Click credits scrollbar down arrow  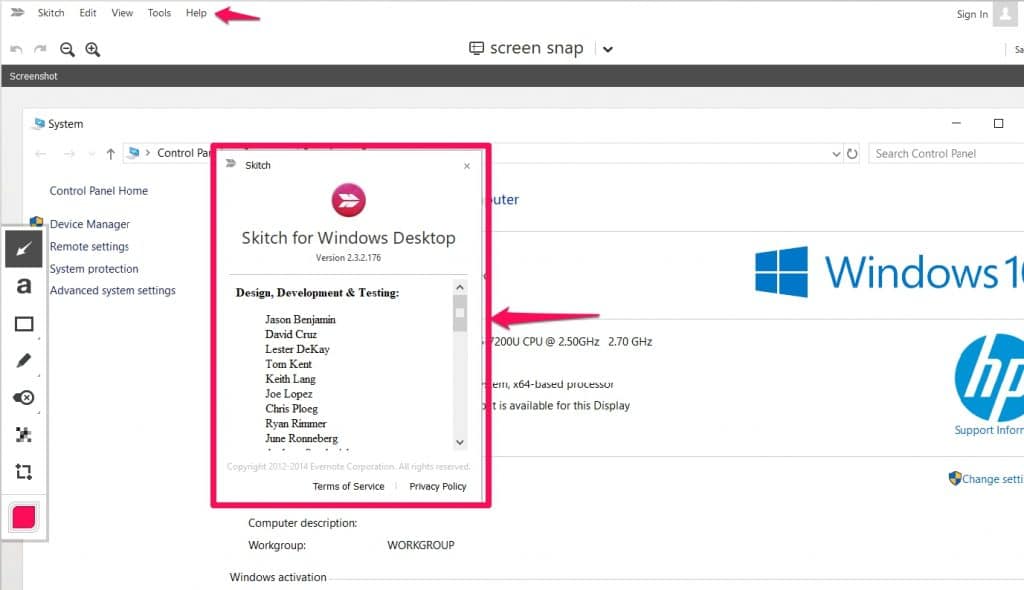point(460,442)
